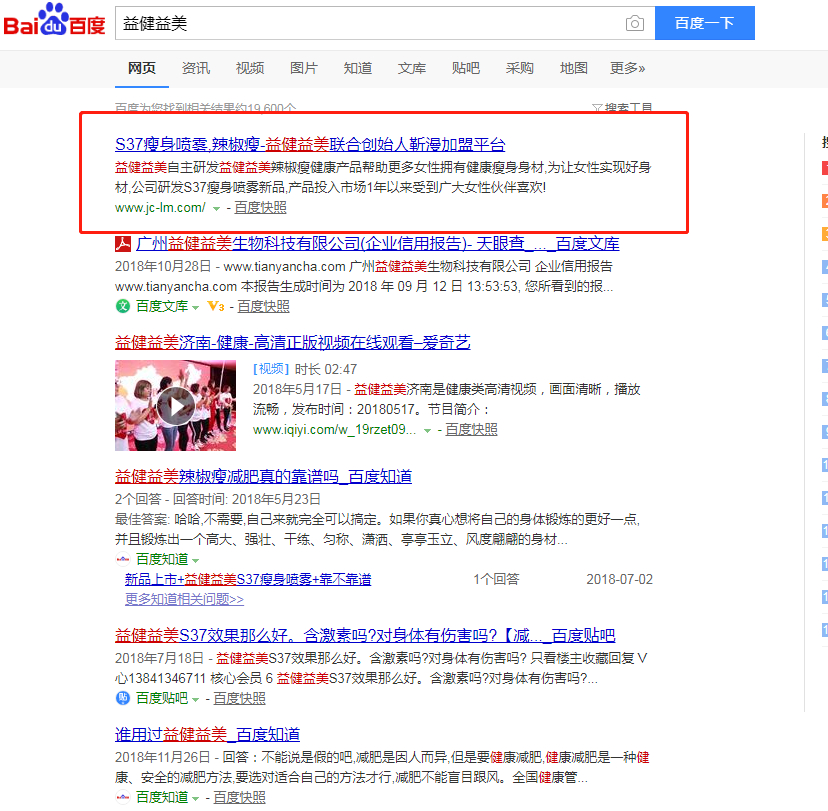Expand arrow beside 百度知道 under 辣椒瘦减肥
This screenshot has width=828, height=811.
[195, 560]
